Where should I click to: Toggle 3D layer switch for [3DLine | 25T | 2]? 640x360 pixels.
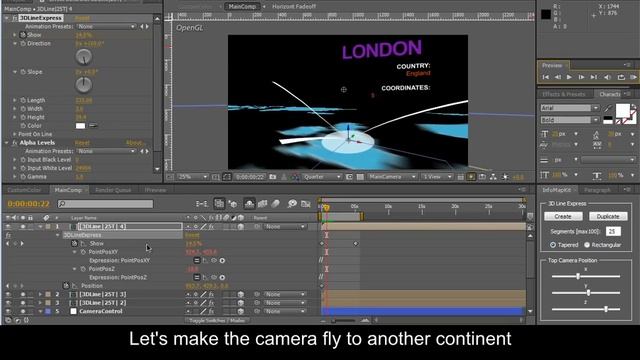pos(240,303)
